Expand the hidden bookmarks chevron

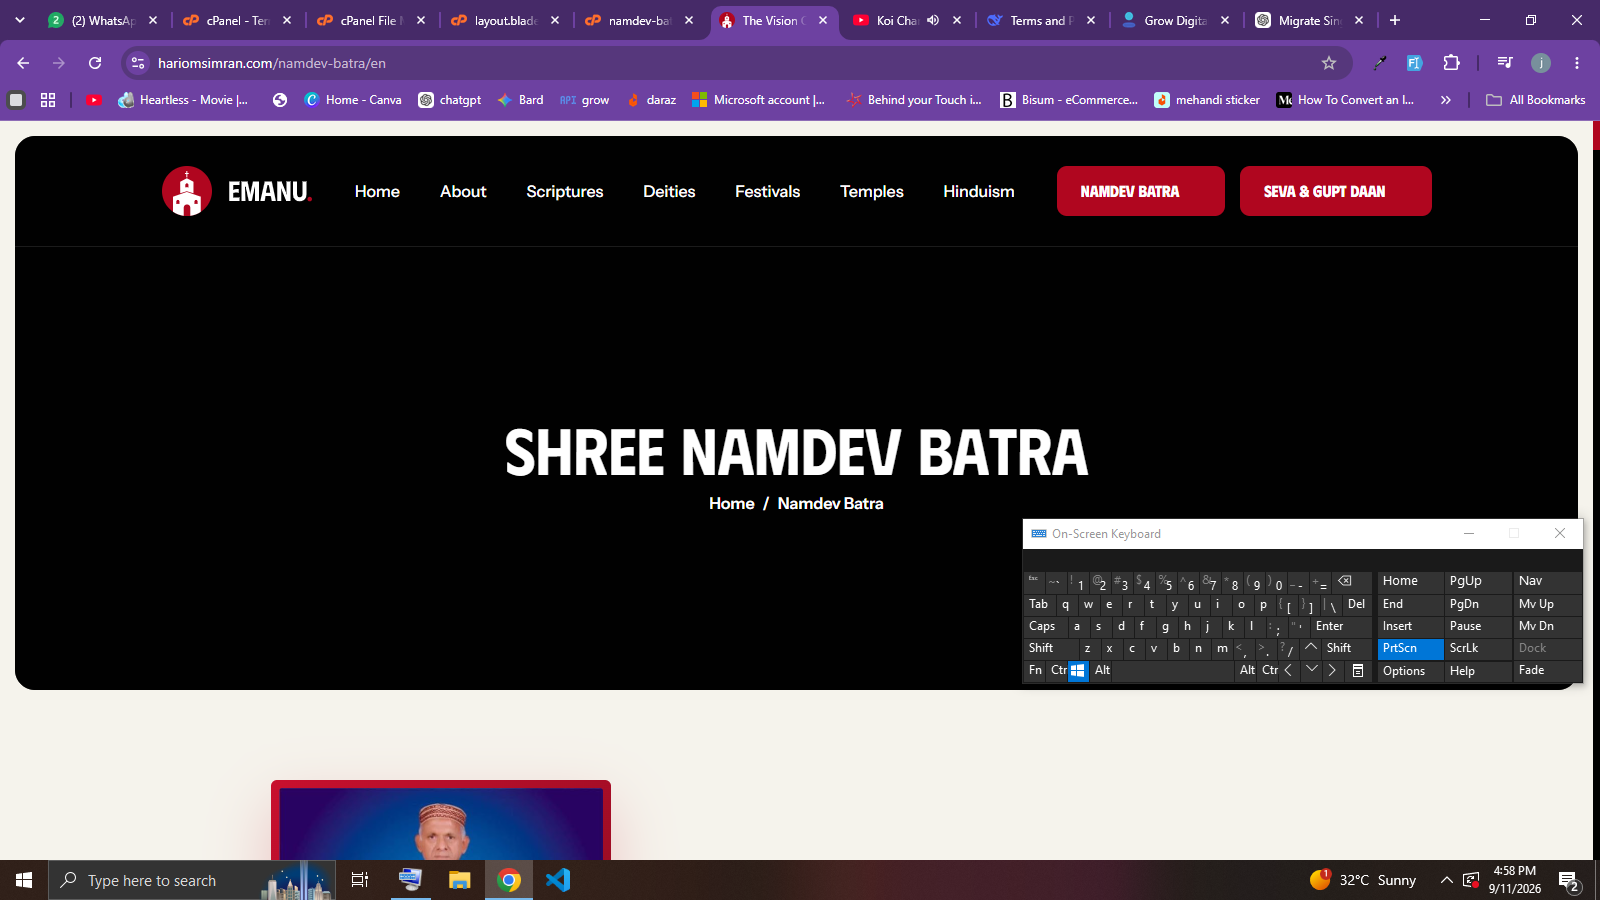[x=1445, y=100]
